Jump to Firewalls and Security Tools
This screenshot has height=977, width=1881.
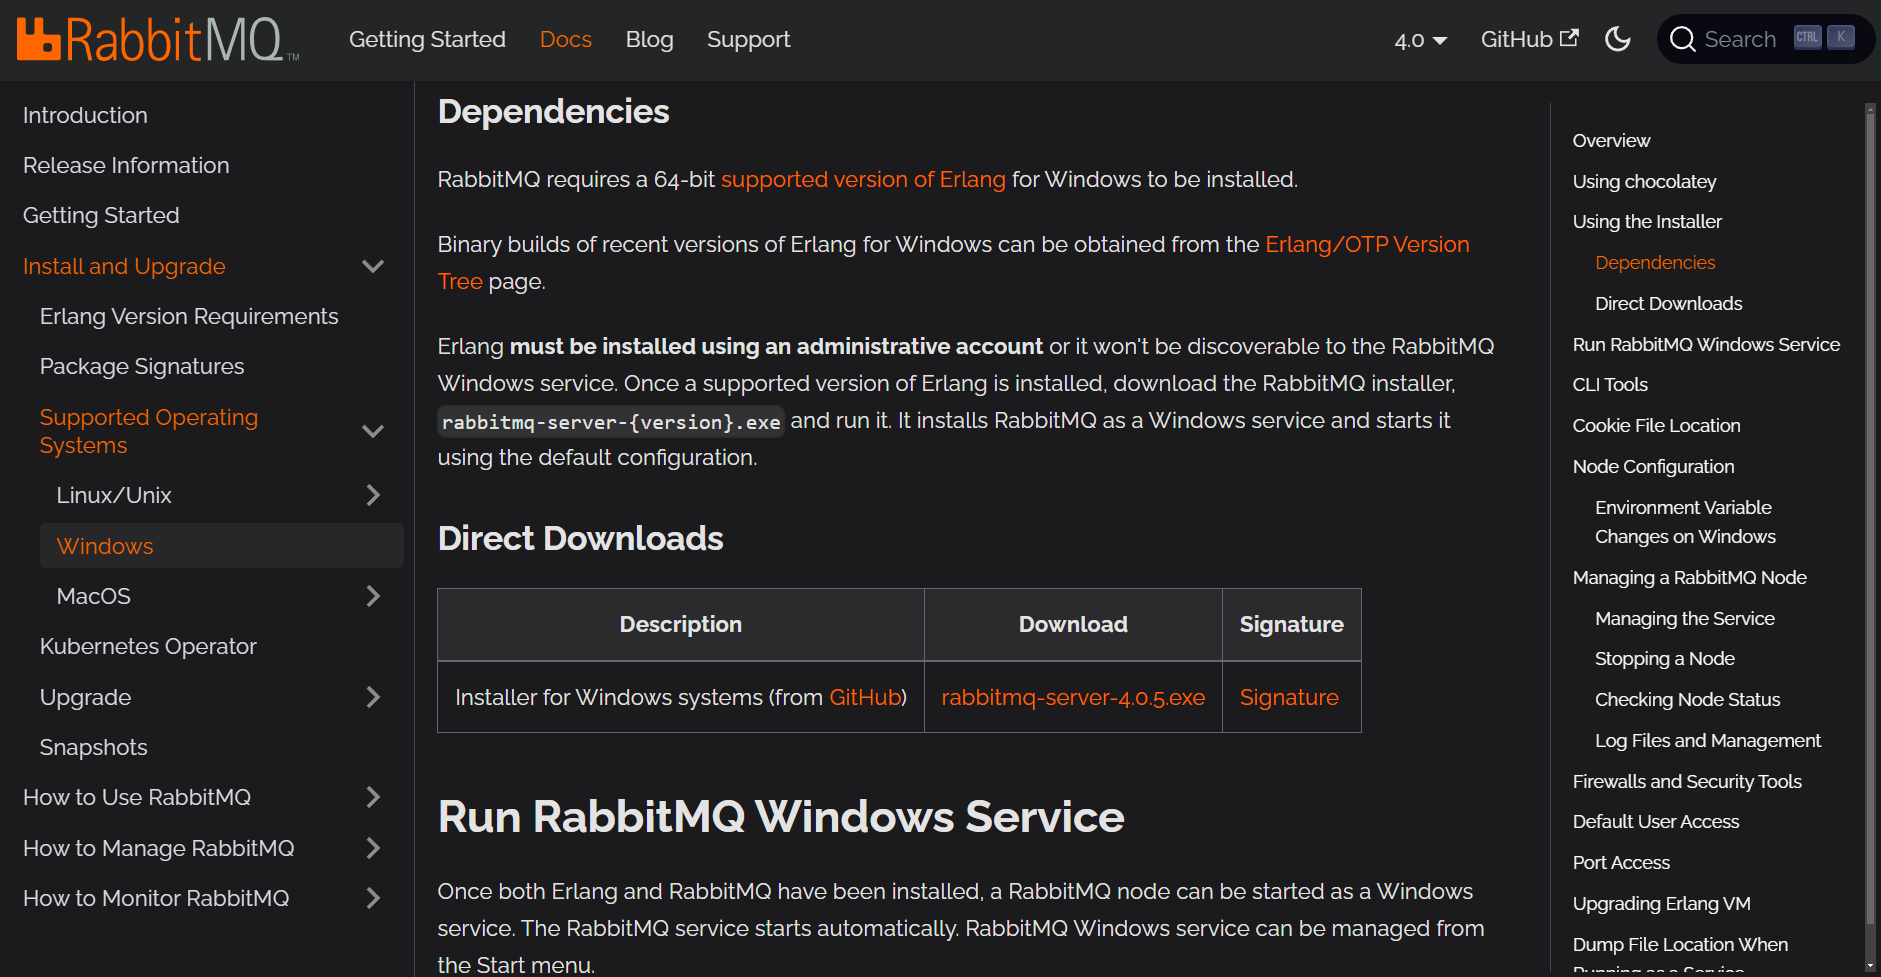(x=1687, y=781)
